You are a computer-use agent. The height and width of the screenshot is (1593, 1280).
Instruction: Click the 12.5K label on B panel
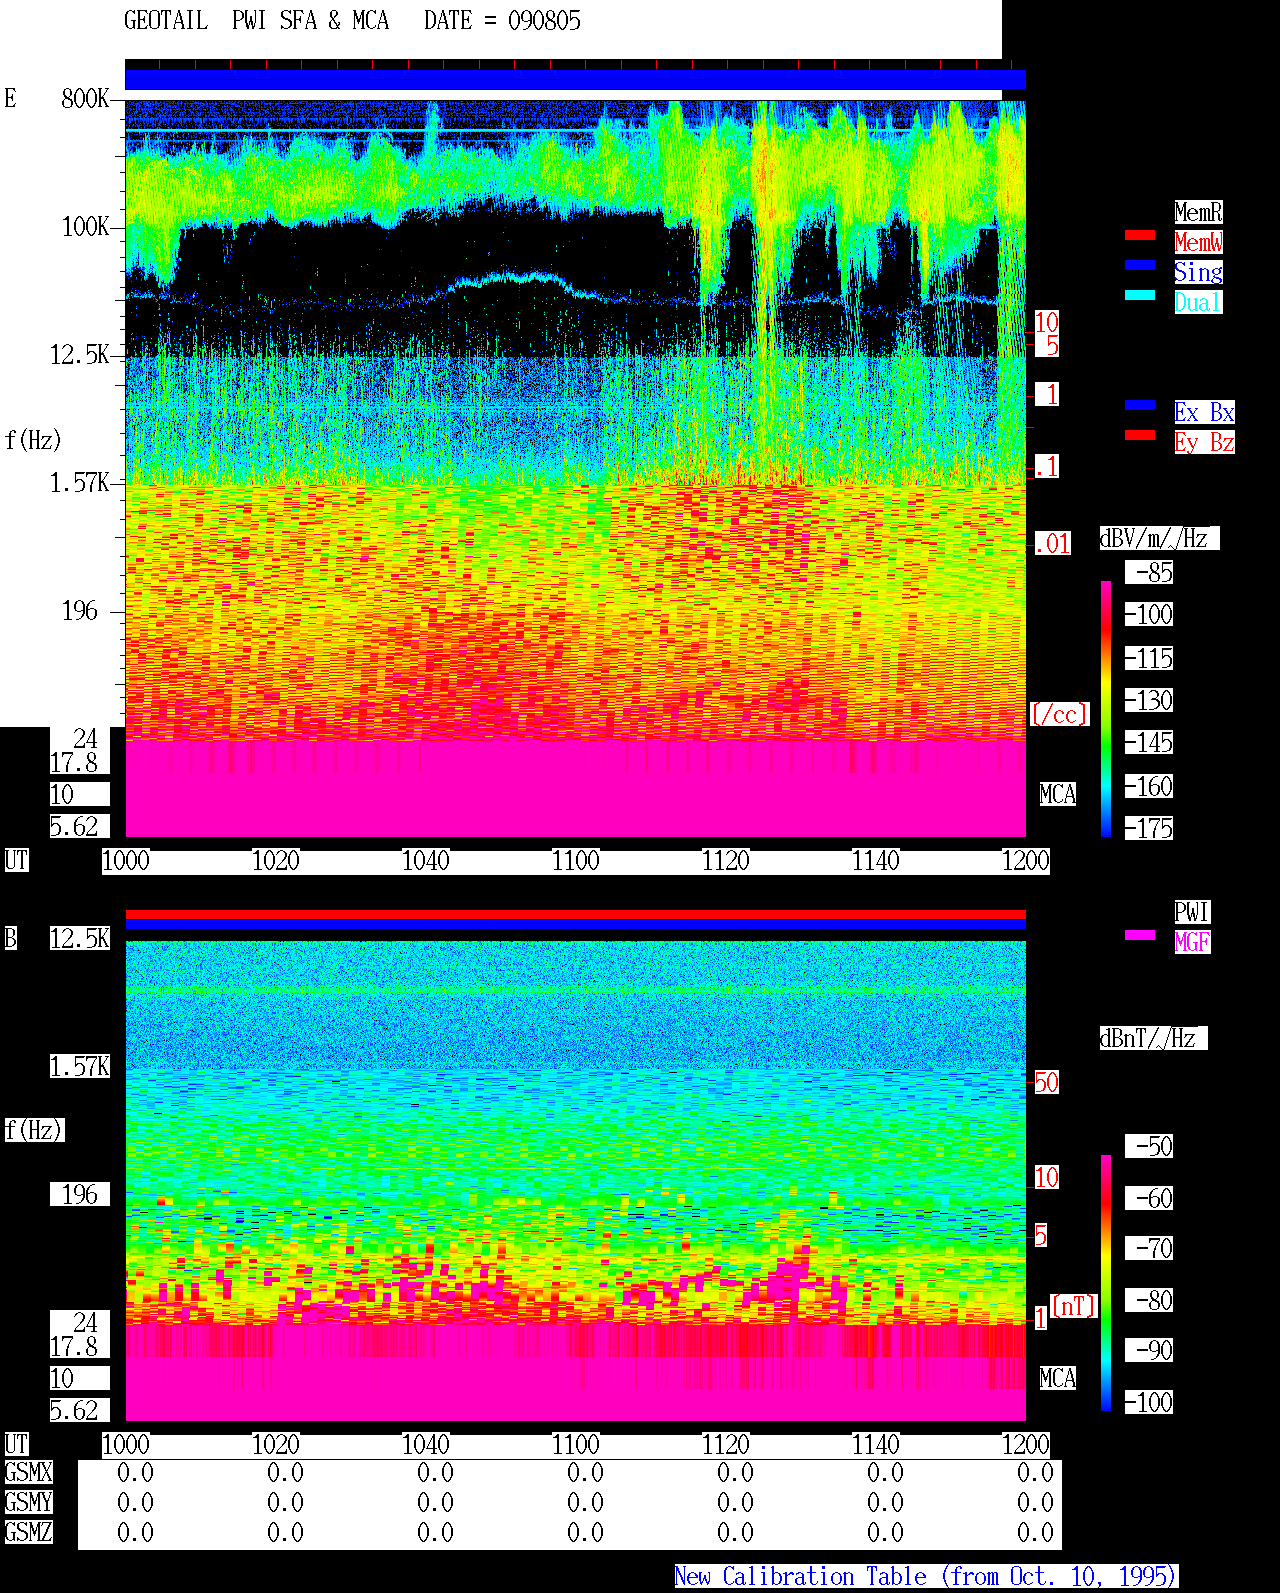[80, 938]
